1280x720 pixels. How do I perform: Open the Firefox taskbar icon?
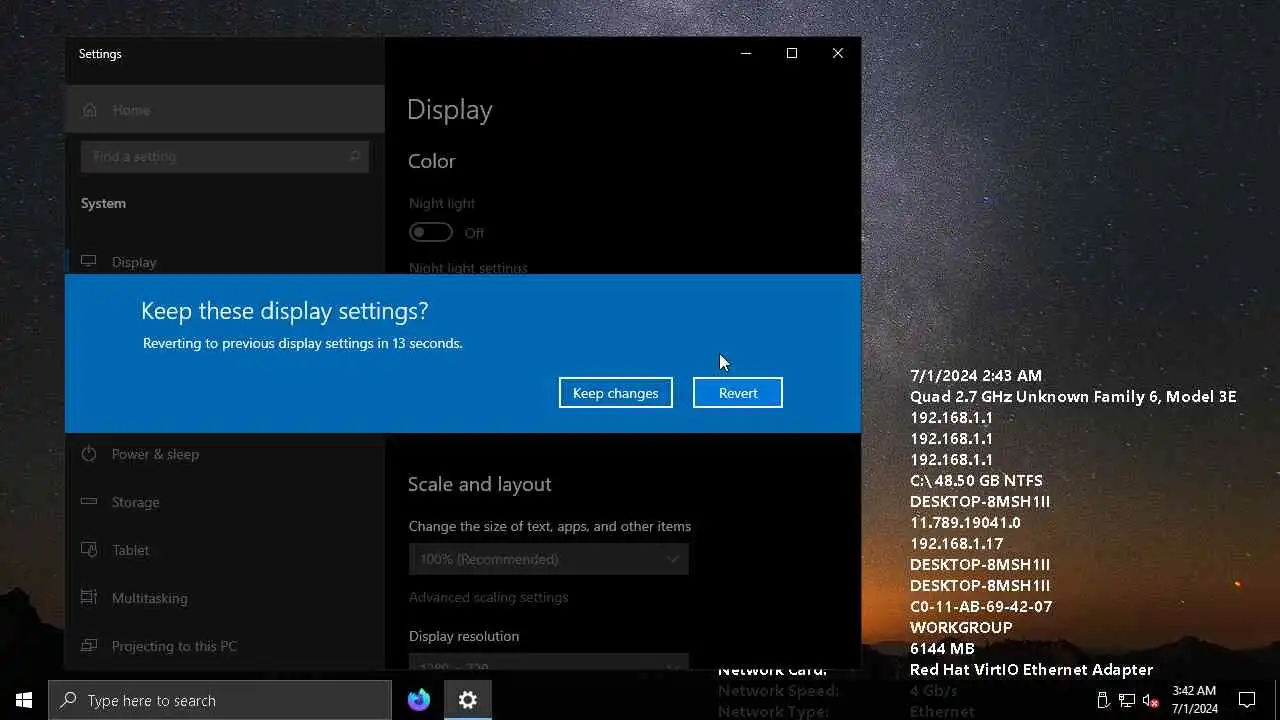point(419,700)
